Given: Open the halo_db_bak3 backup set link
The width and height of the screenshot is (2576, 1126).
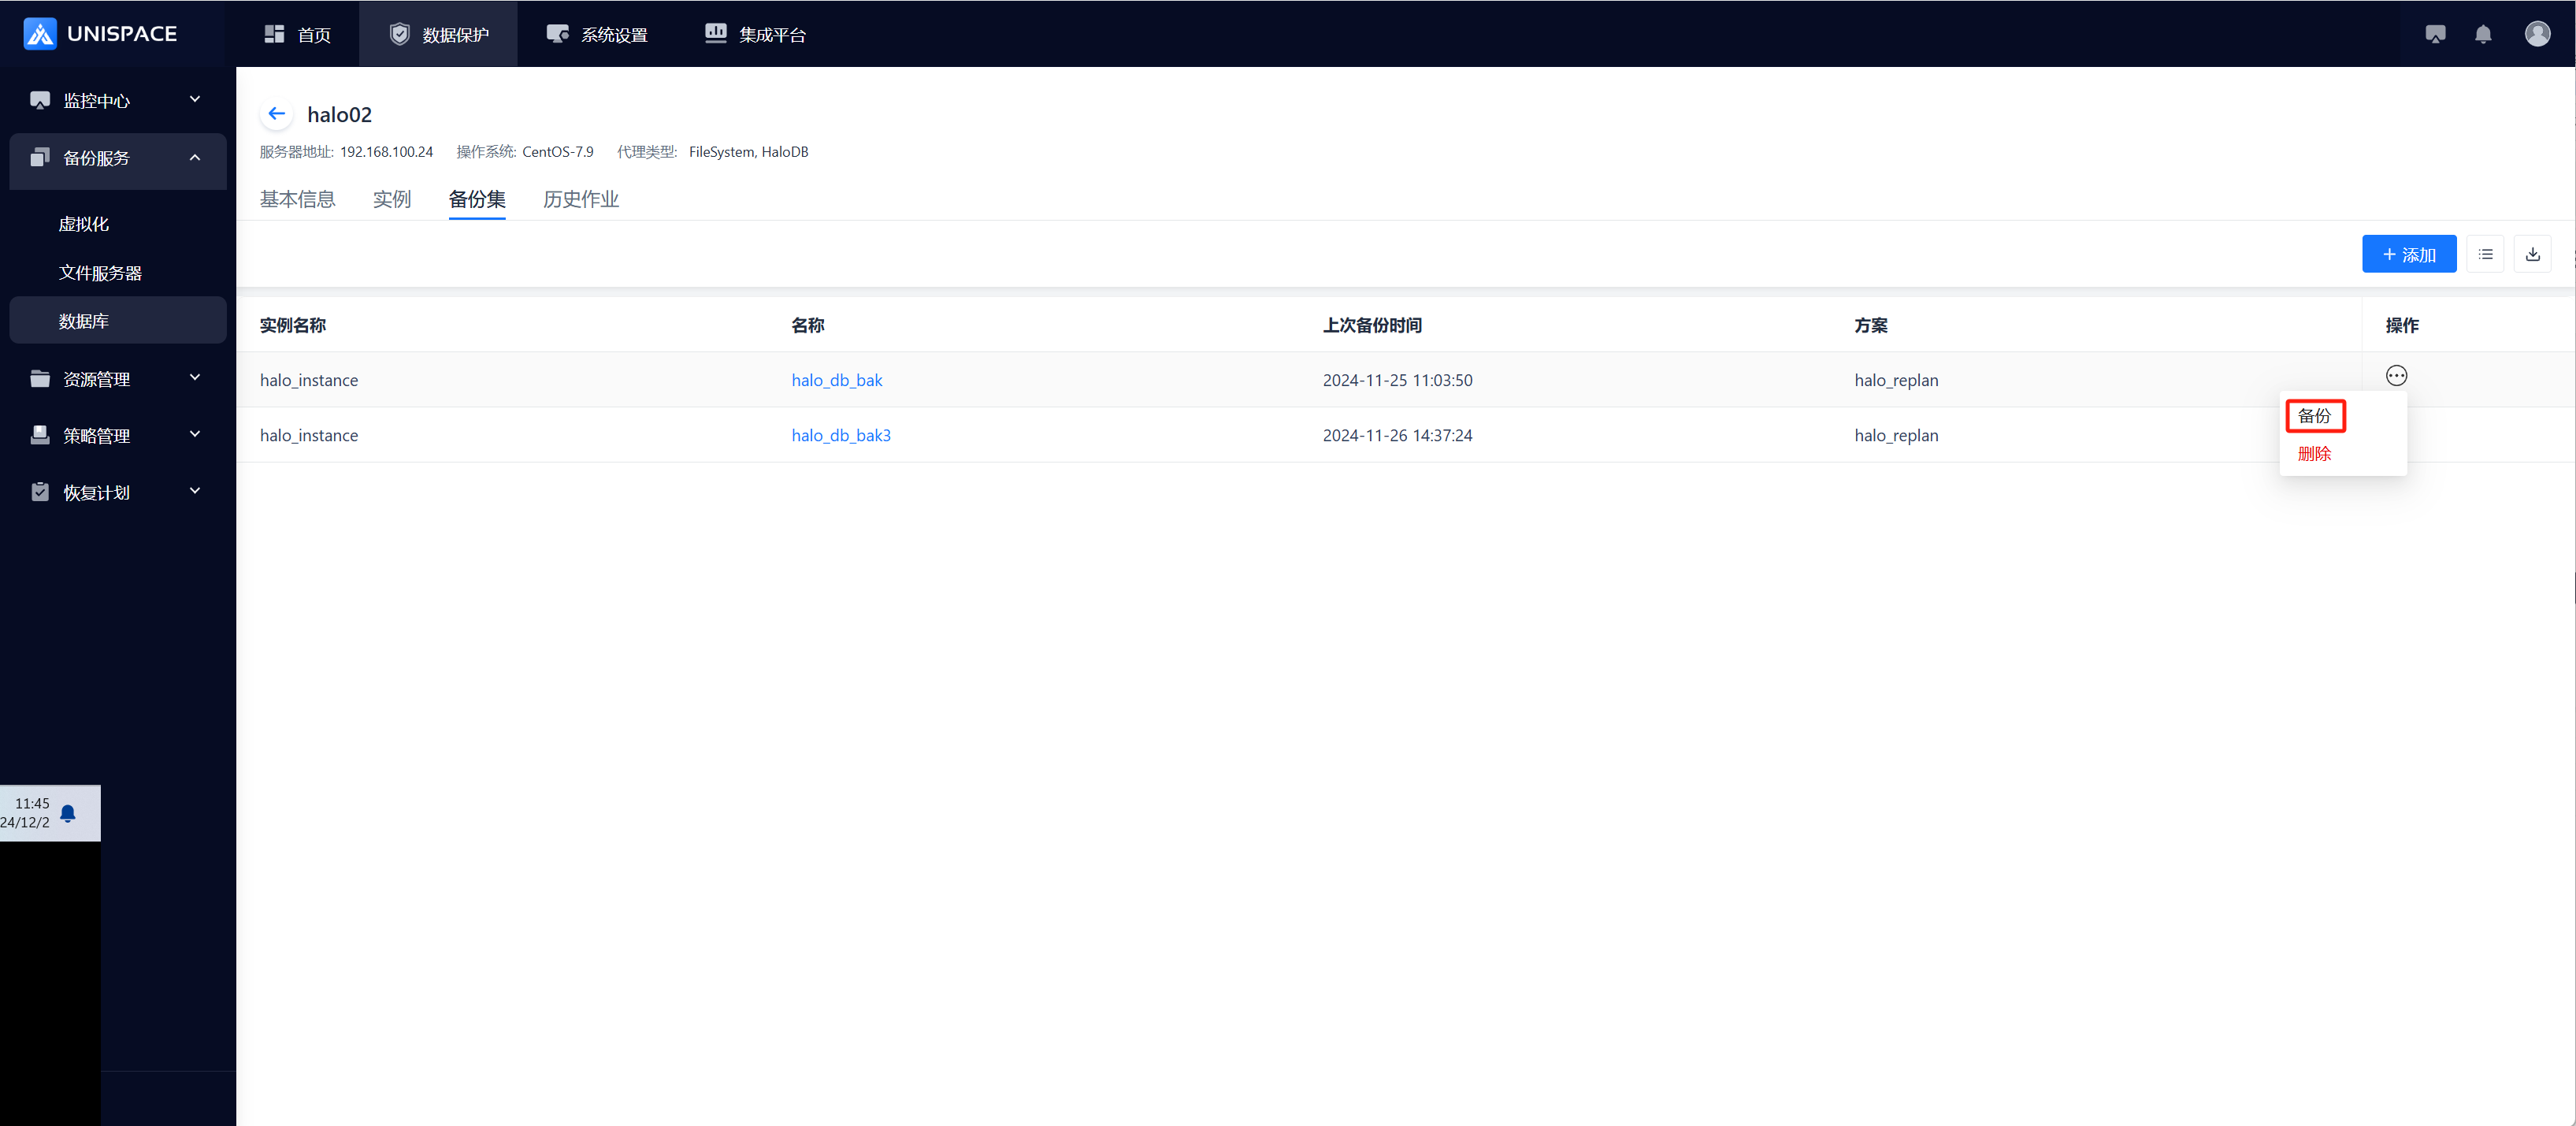Looking at the screenshot, I should tap(840, 435).
